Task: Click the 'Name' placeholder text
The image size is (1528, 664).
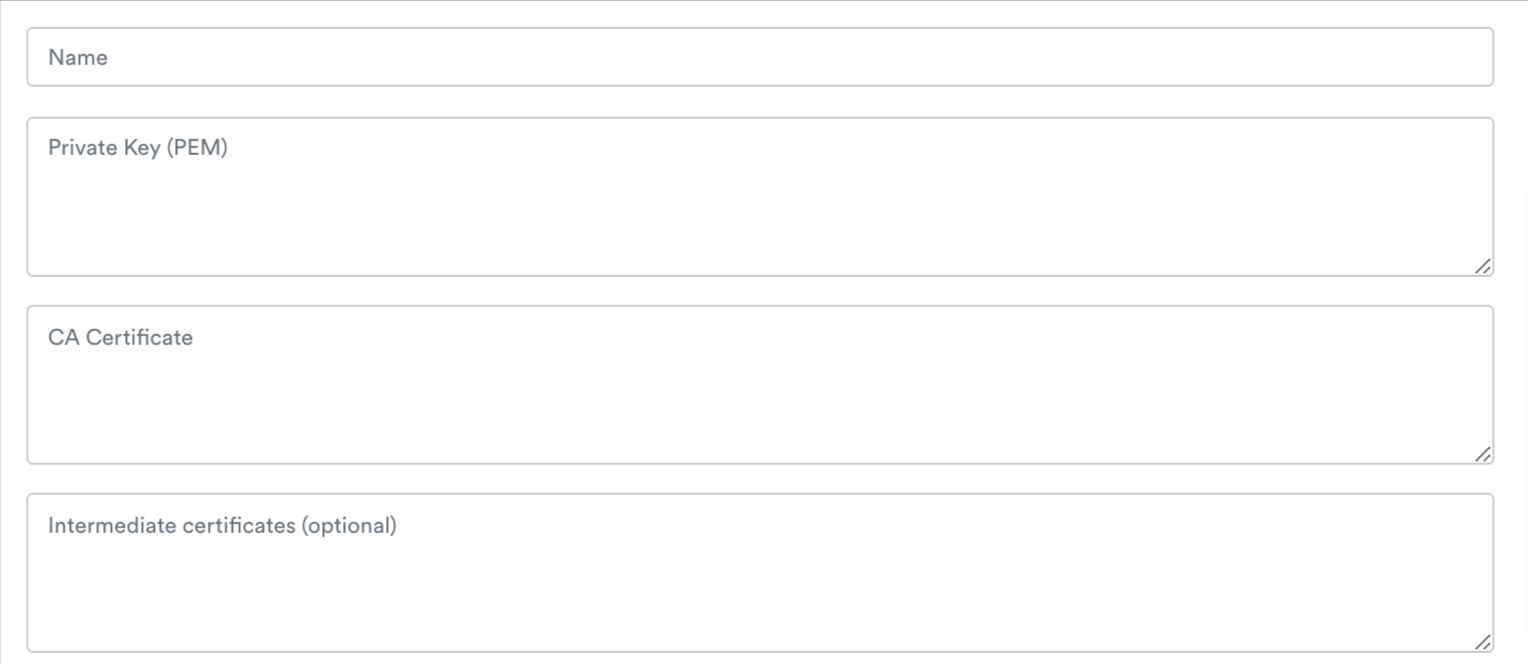Action: (x=78, y=57)
